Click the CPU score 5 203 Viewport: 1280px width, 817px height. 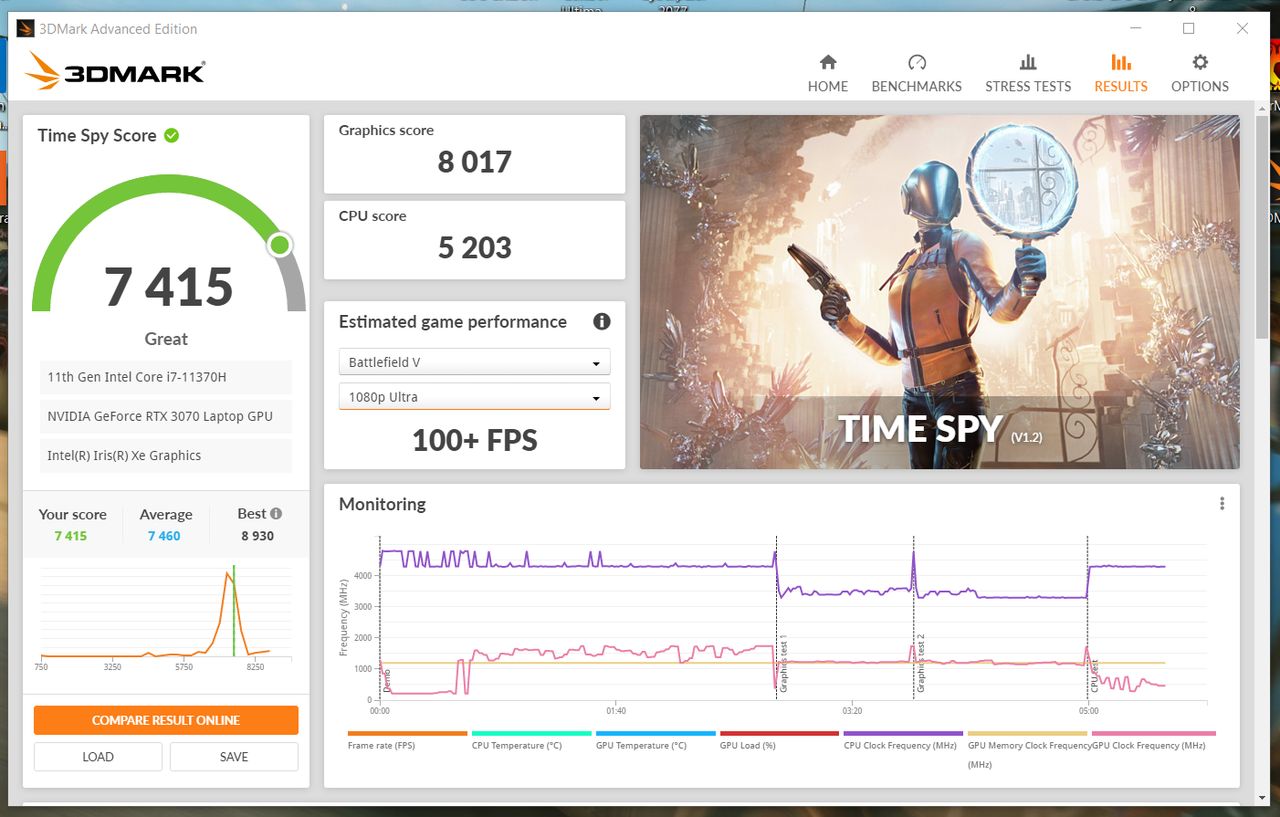(474, 248)
